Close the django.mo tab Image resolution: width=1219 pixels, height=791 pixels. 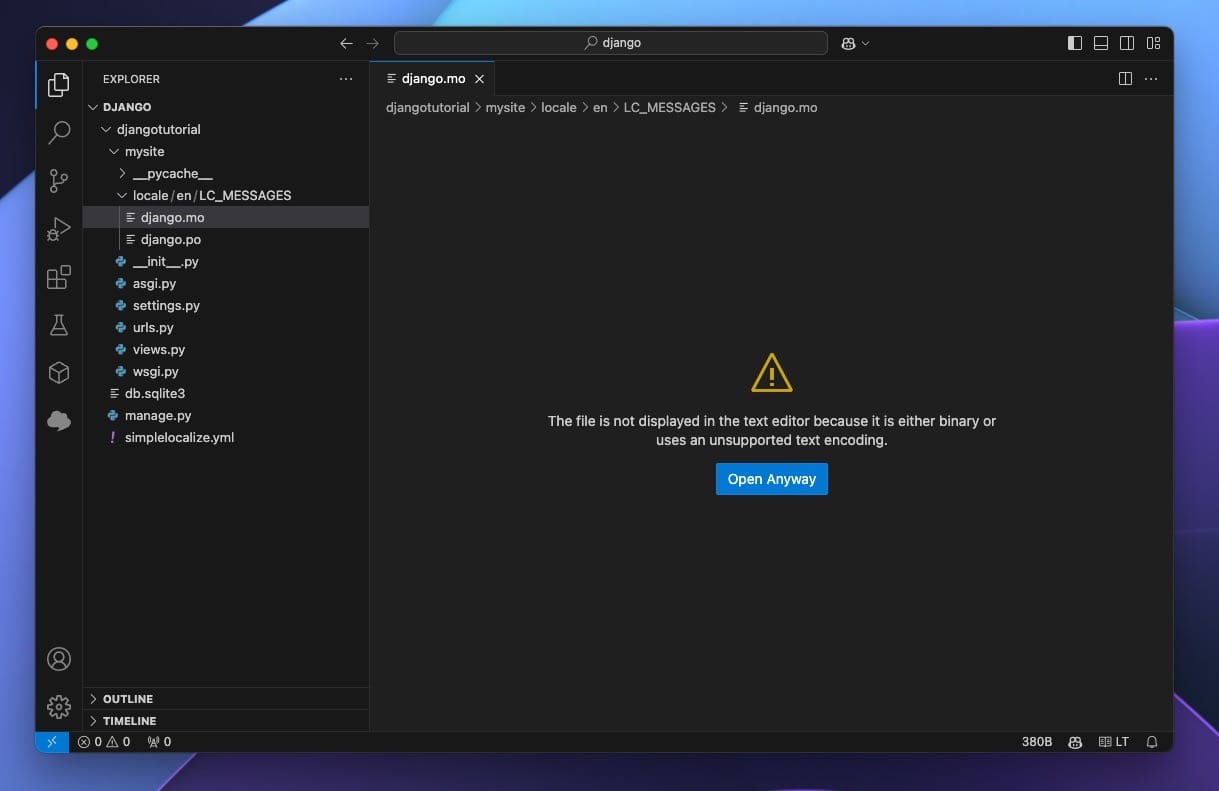point(479,78)
